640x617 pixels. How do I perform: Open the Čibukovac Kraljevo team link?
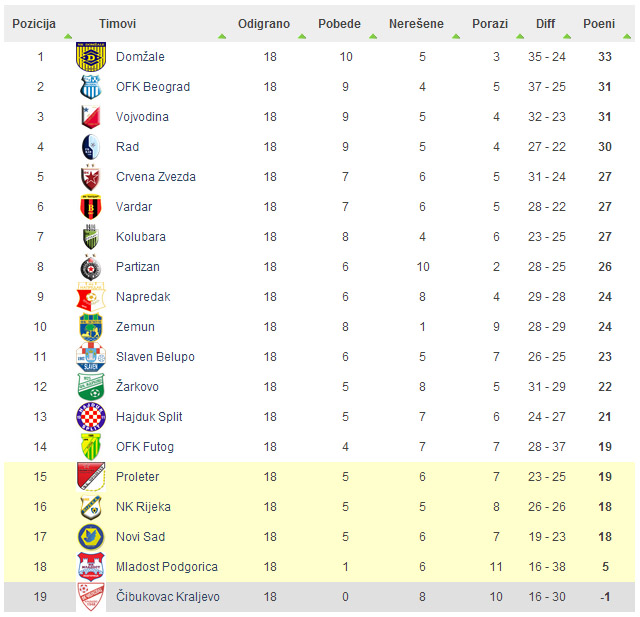168,597
